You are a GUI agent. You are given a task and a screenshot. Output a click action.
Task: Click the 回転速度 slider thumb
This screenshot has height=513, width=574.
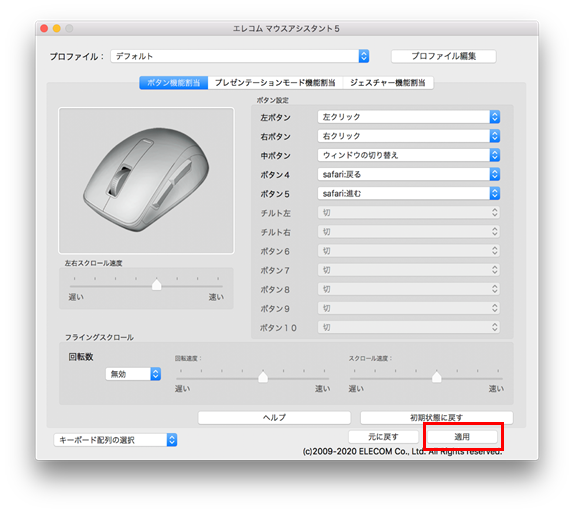[x=263, y=376]
